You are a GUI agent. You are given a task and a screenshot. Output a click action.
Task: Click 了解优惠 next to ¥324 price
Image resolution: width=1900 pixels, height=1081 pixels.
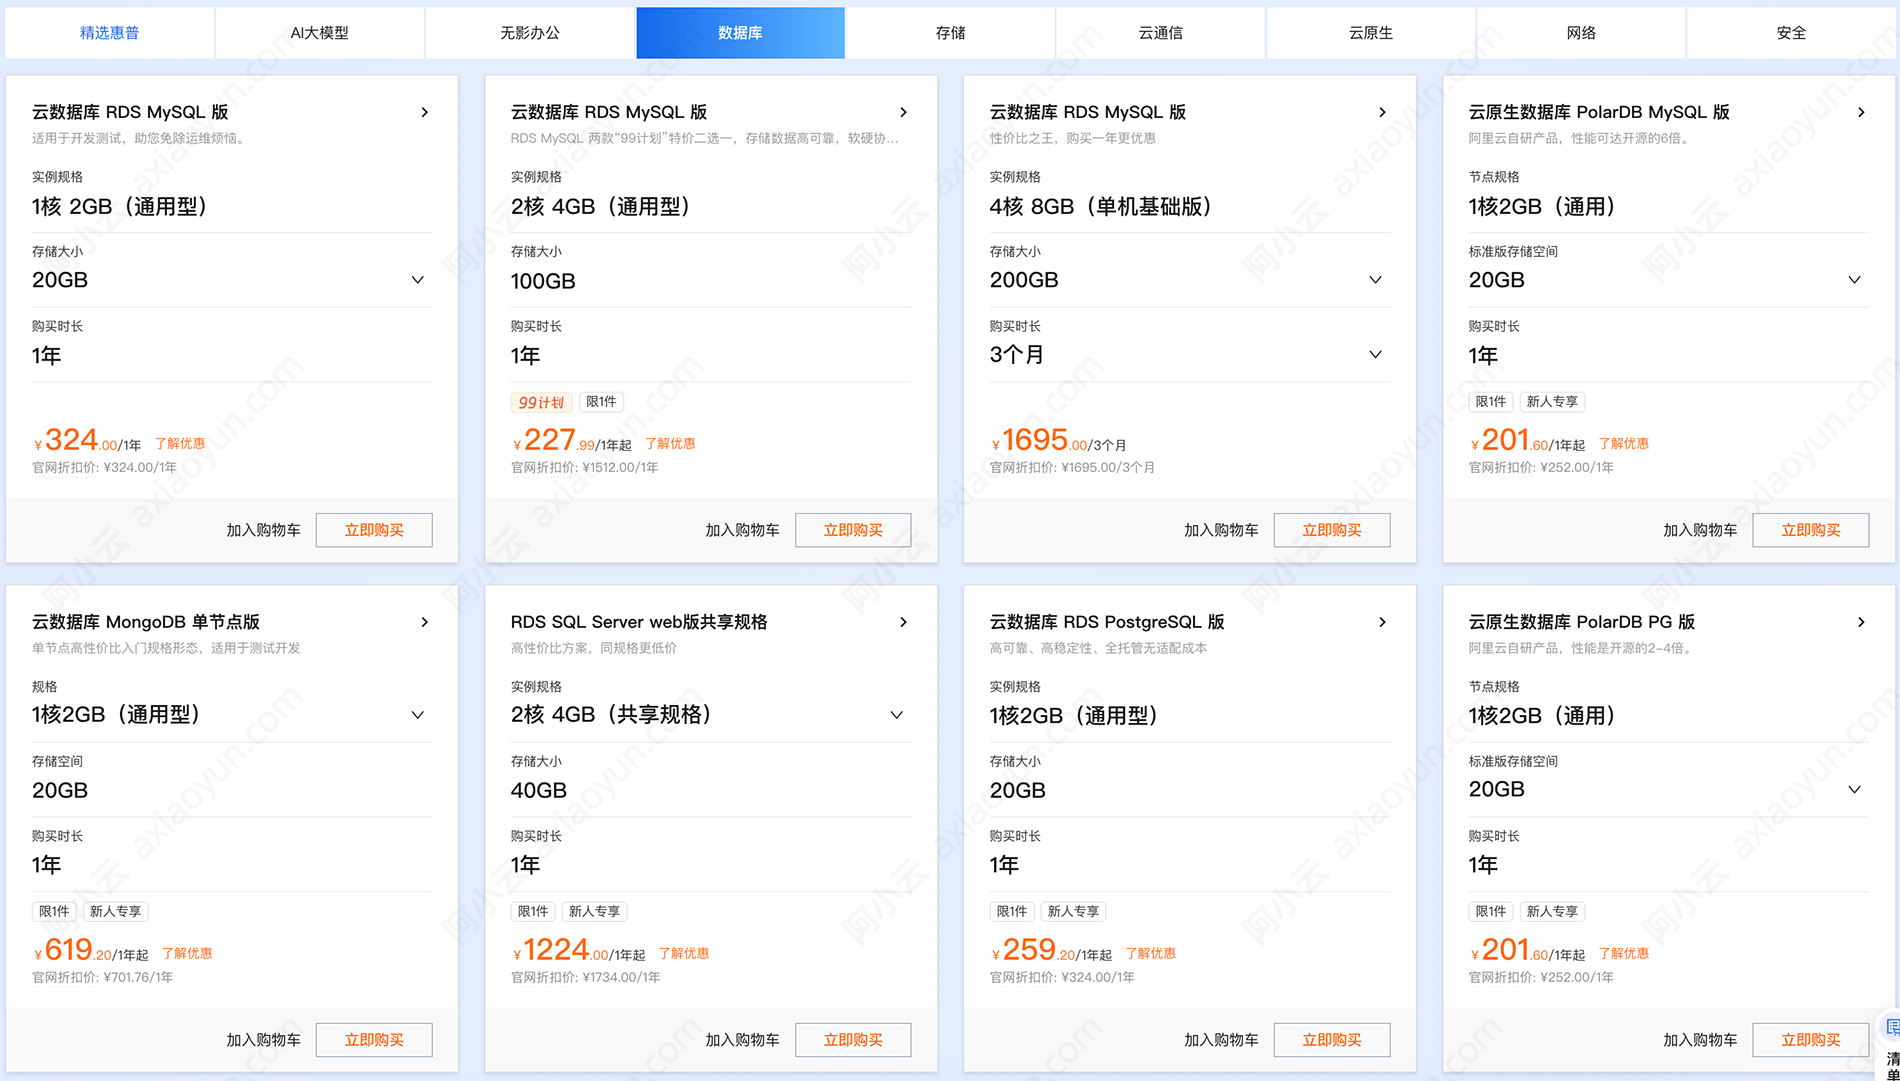[x=180, y=444]
